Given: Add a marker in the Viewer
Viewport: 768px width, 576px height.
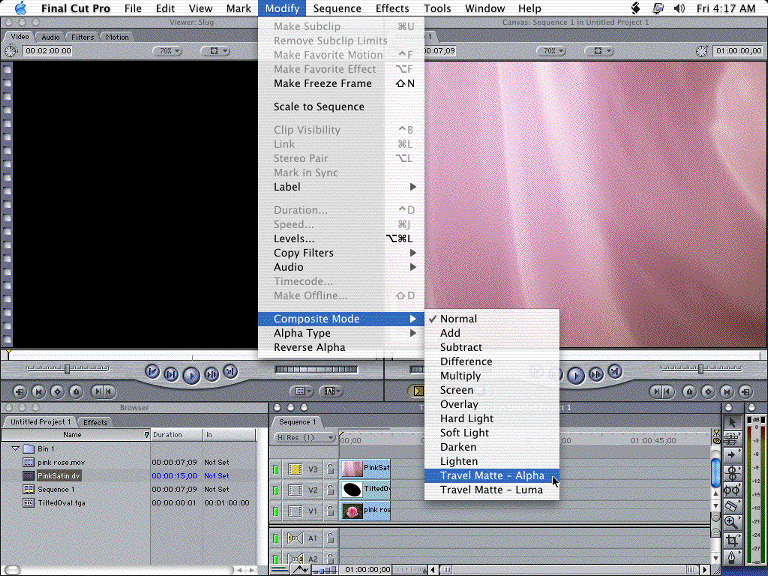Looking at the screenshot, I should [76, 391].
